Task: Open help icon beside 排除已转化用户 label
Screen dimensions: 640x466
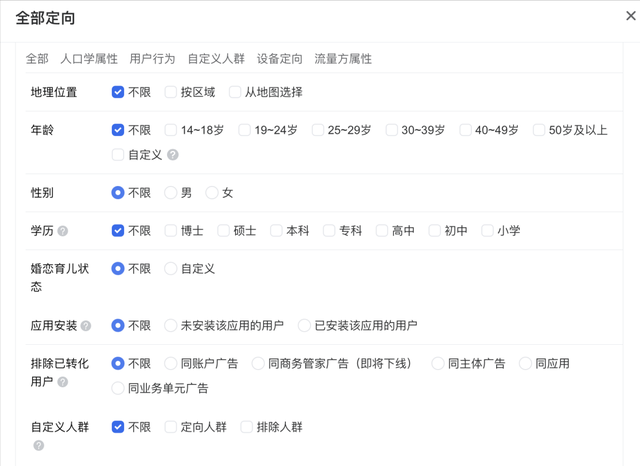Action: (x=62, y=382)
